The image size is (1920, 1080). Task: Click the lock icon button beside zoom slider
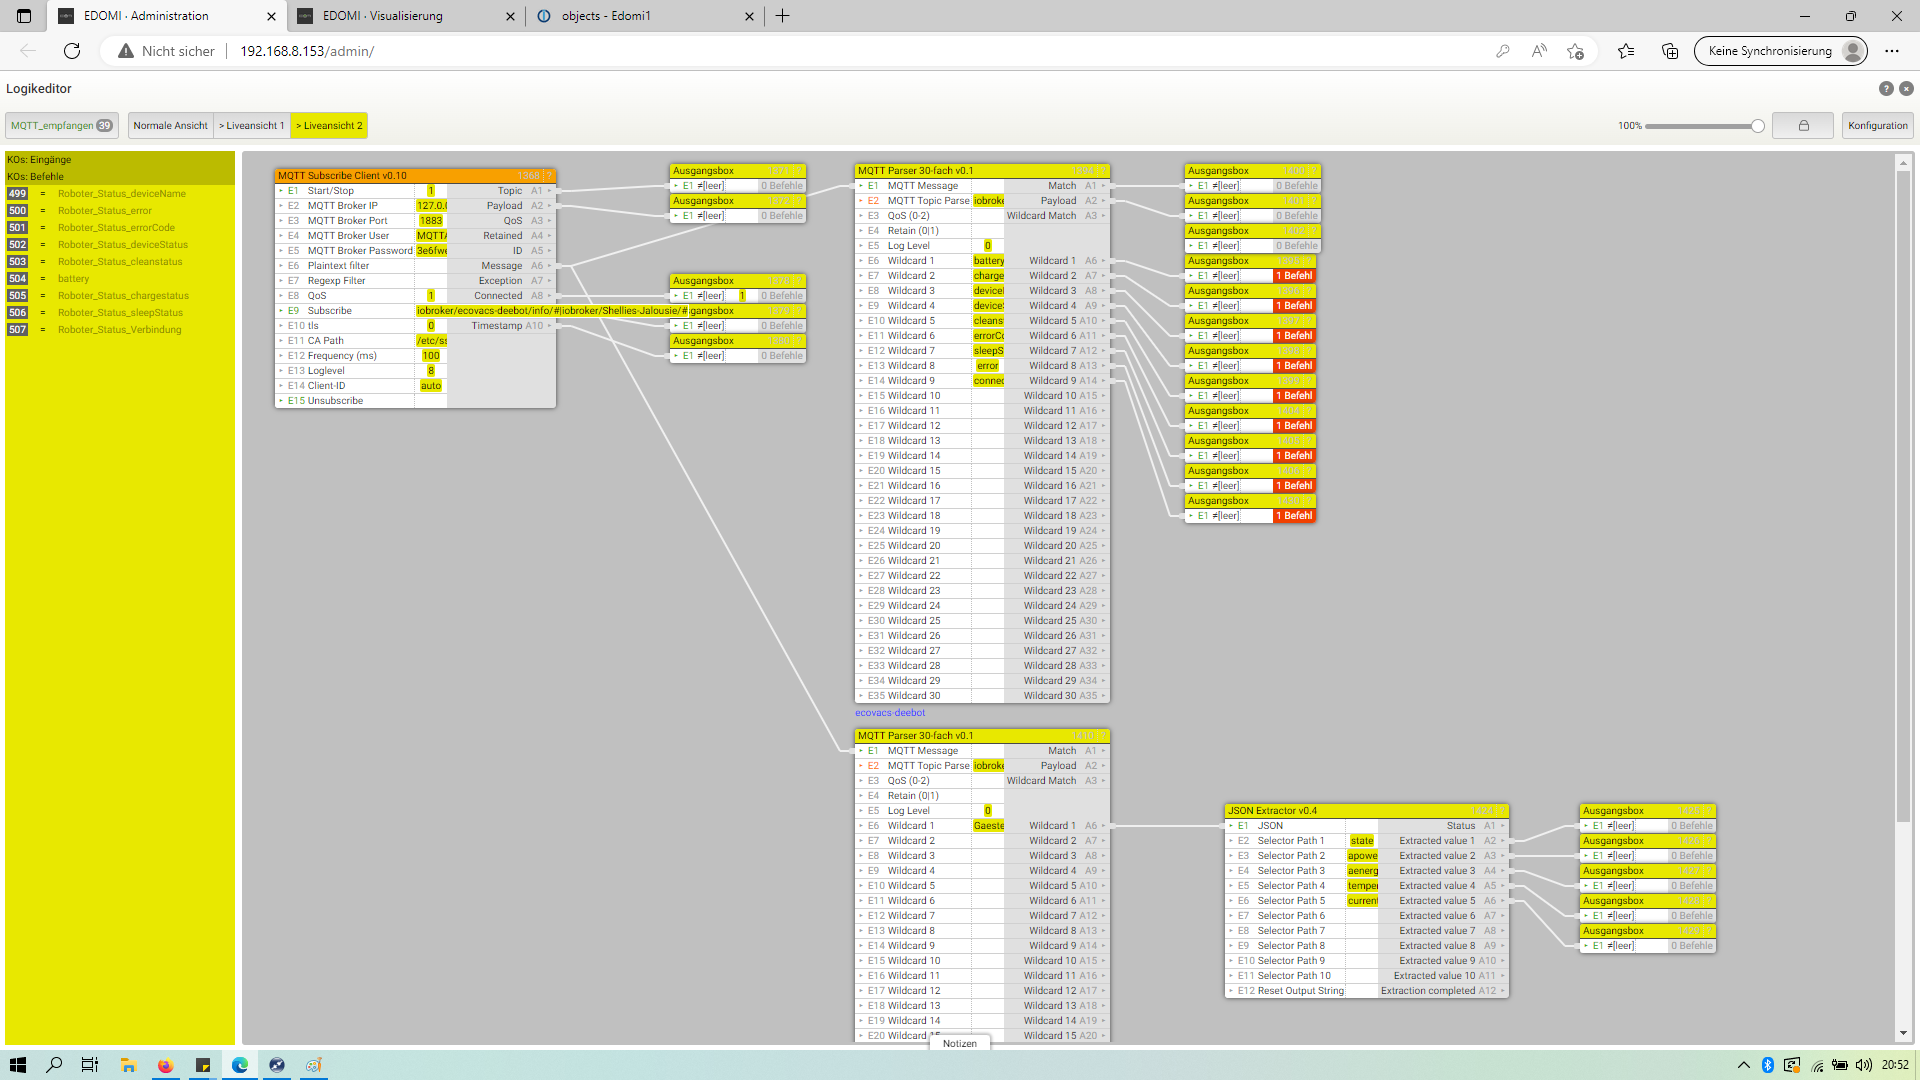pyautogui.click(x=1803, y=126)
